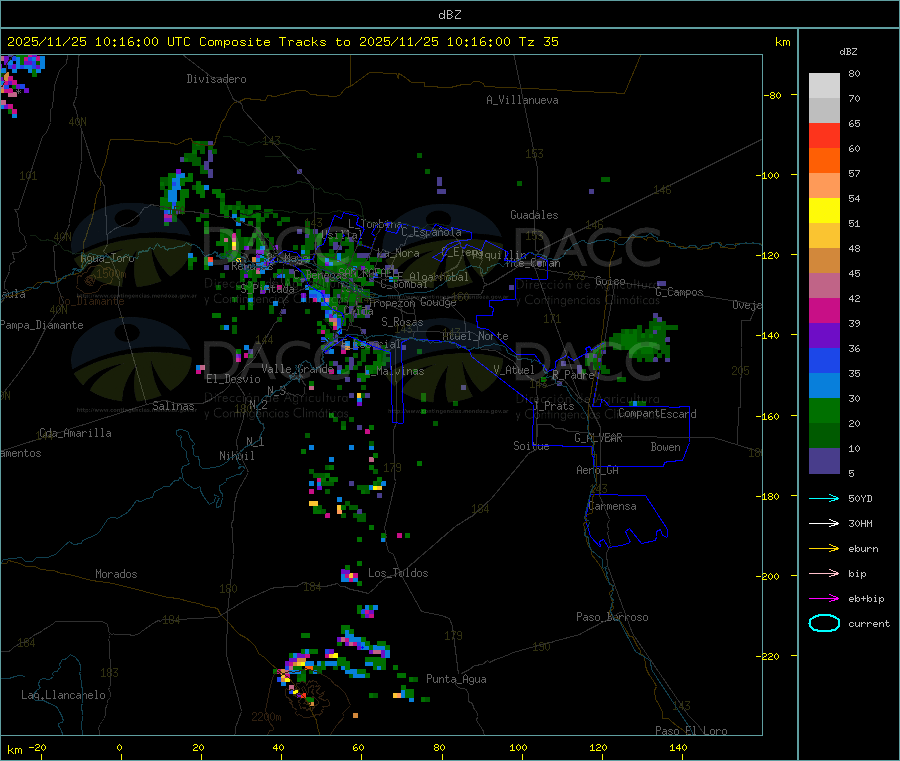Click the 'Carmensa' map label

612,506
